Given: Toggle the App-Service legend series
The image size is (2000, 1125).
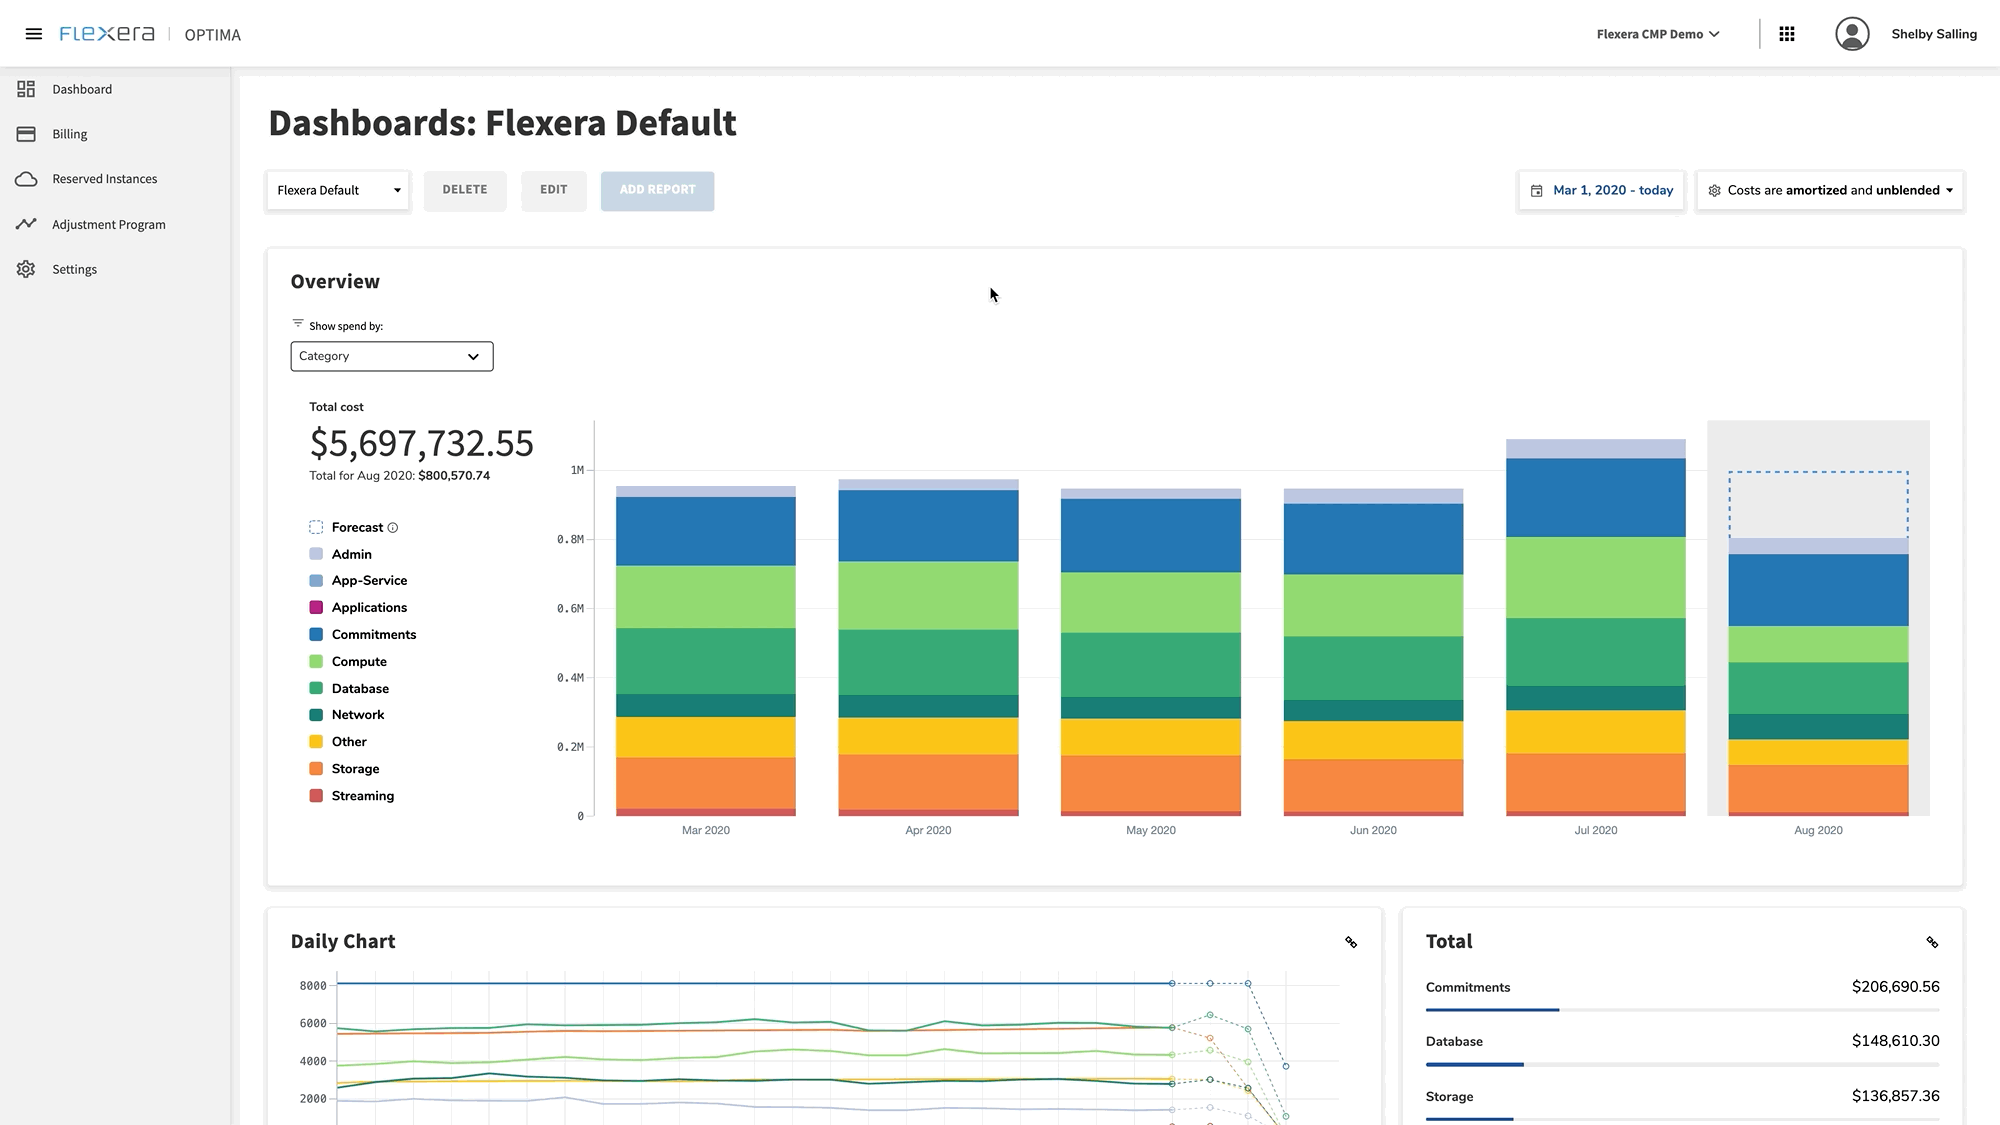Looking at the screenshot, I should 358,580.
